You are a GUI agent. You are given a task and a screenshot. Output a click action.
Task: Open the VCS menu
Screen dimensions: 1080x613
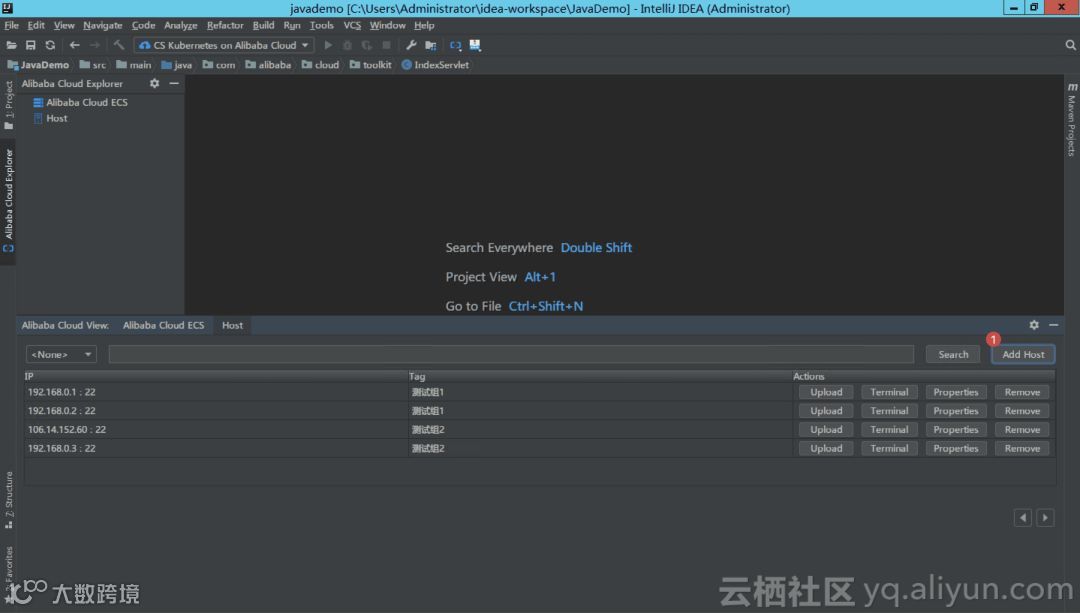352,25
